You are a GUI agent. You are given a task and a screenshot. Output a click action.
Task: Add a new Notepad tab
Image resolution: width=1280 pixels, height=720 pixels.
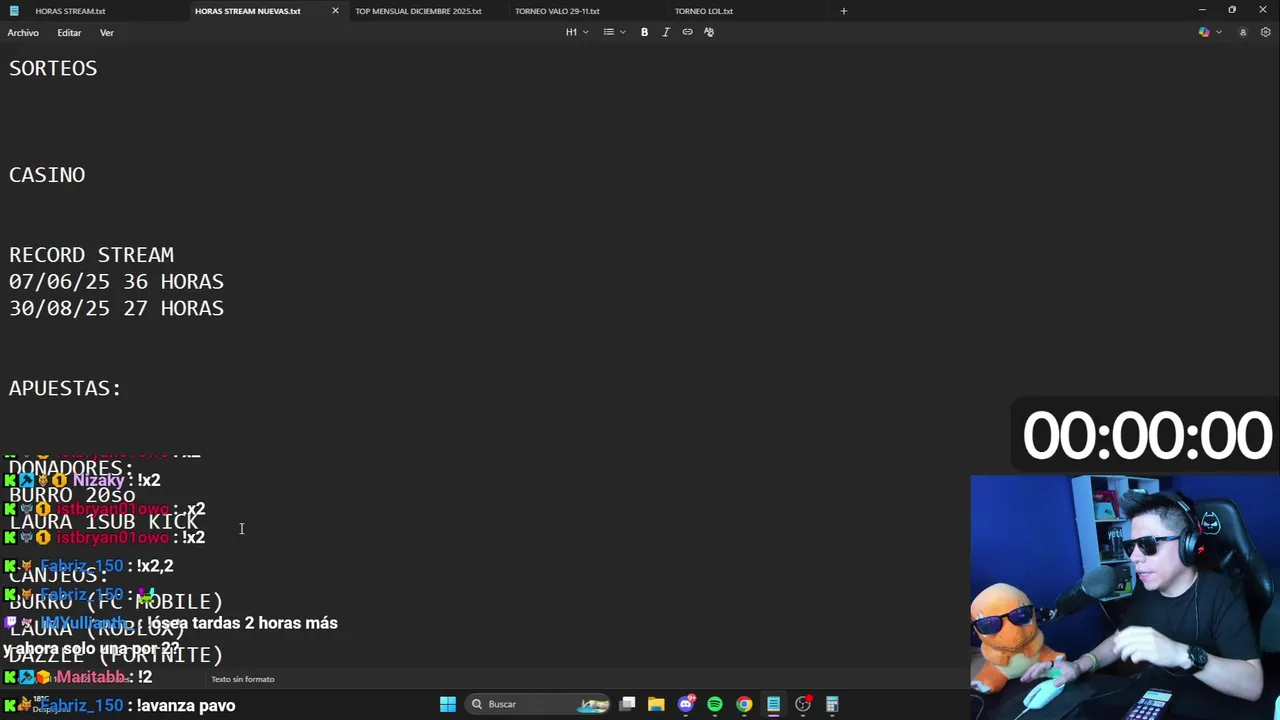coord(843,11)
